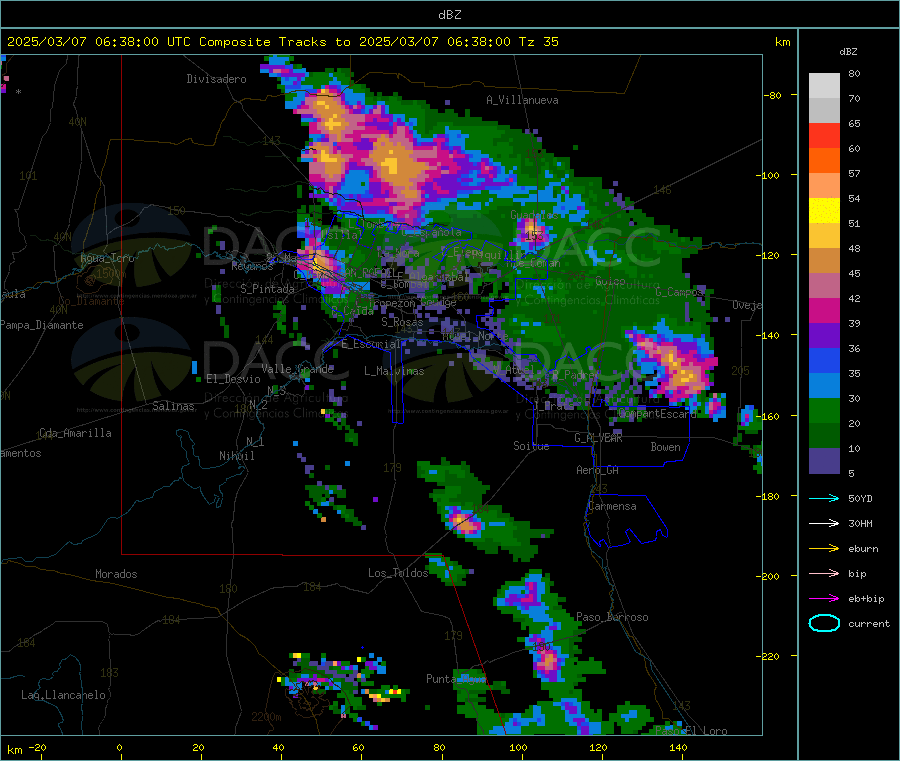Click the 'Soitue' map label

pos(531,446)
